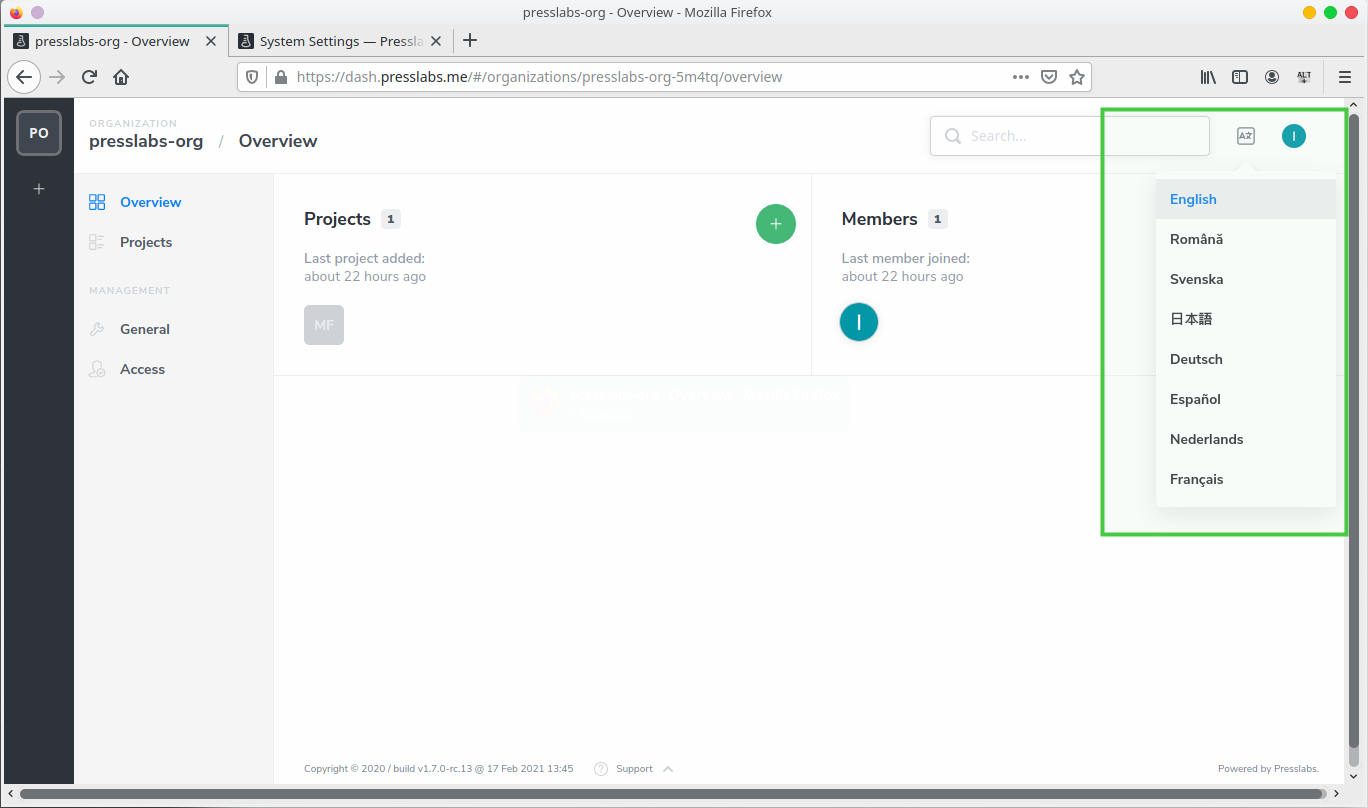Open the PO organization avatar in sidebar
This screenshot has height=808, width=1368.
39,133
